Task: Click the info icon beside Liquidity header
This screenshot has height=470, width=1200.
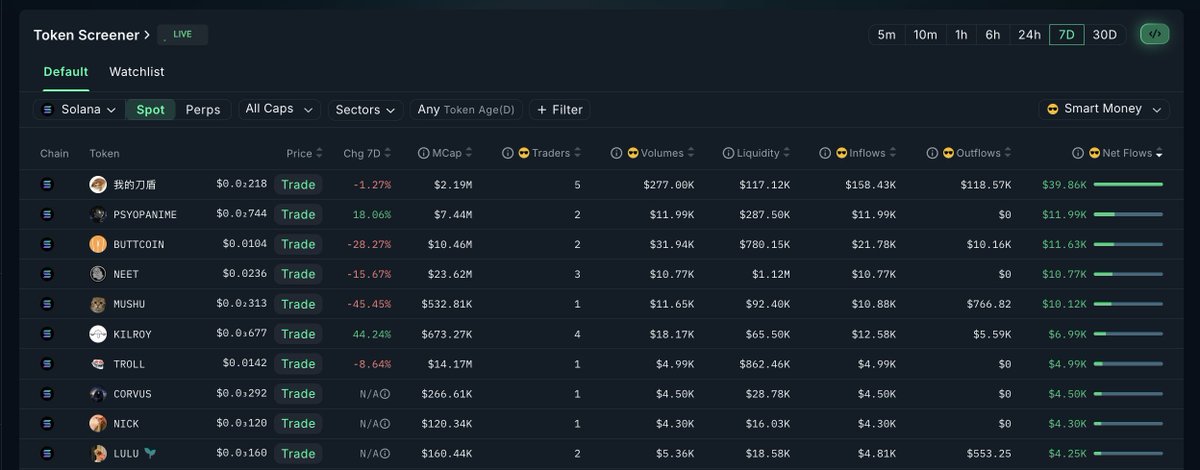Action: [728, 153]
